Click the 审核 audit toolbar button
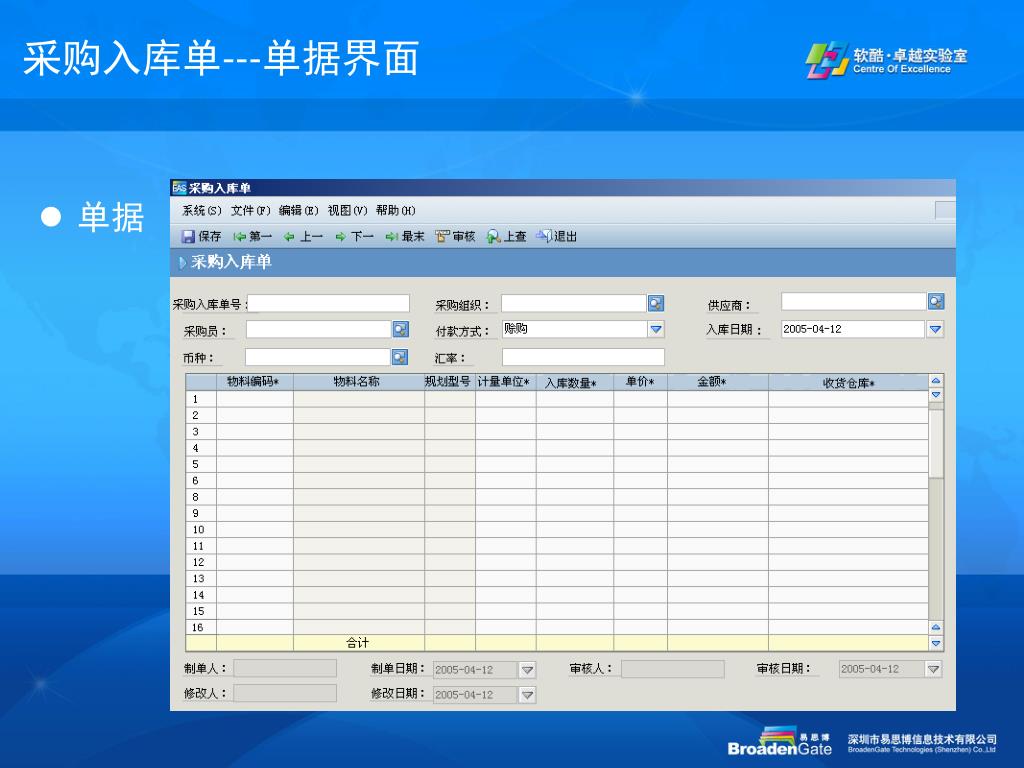Viewport: 1024px width, 768px height. (x=456, y=236)
